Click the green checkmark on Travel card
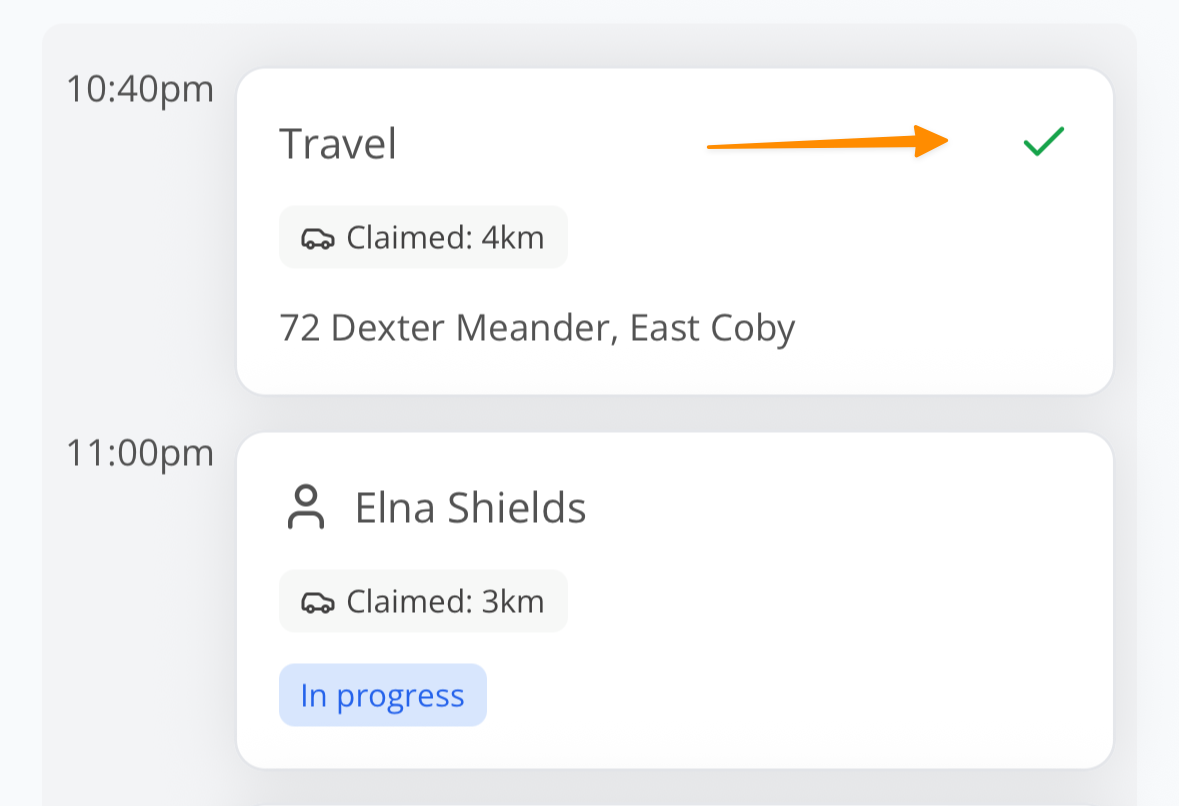Viewport: 1179px width, 806px height. pyautogui.click(x=1044, y=142)
